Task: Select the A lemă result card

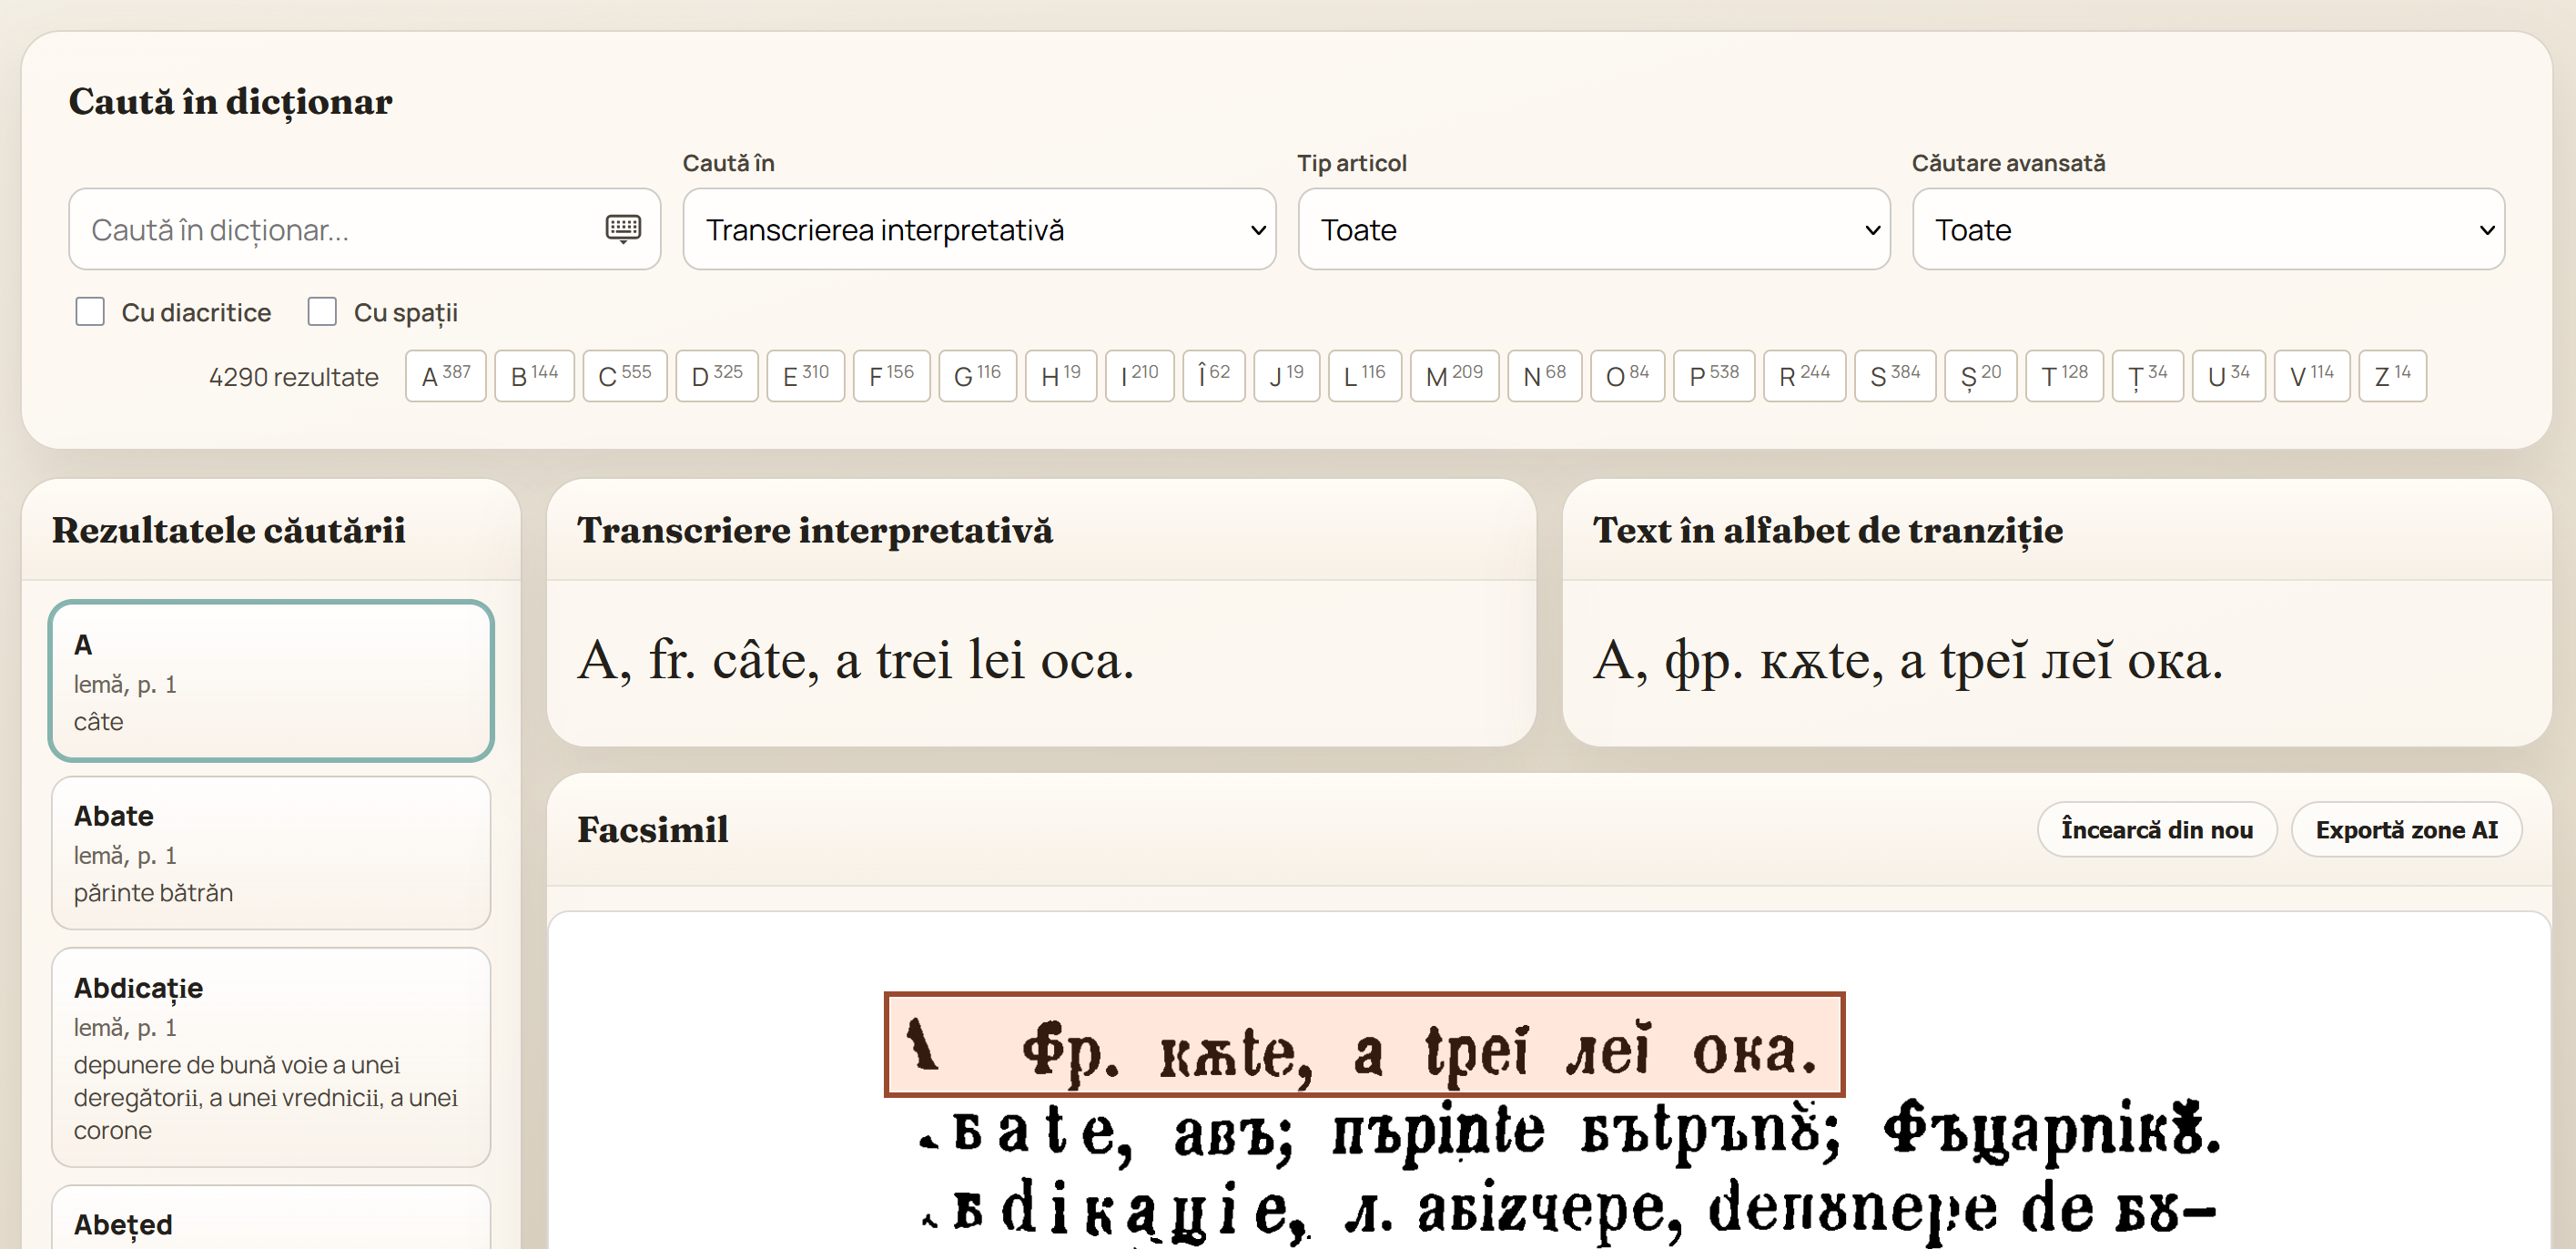Action: pos(271,681)
